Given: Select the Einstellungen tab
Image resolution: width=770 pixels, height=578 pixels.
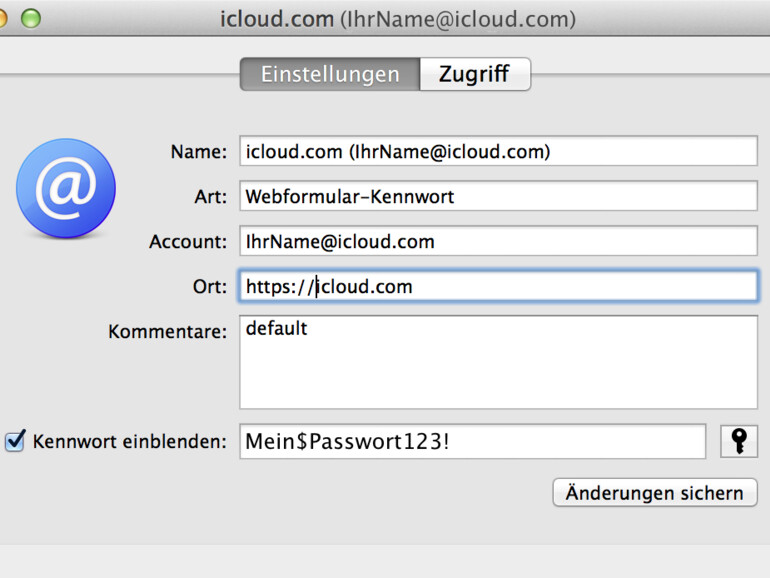Looking at the screenshot, I should pos(329,74).
